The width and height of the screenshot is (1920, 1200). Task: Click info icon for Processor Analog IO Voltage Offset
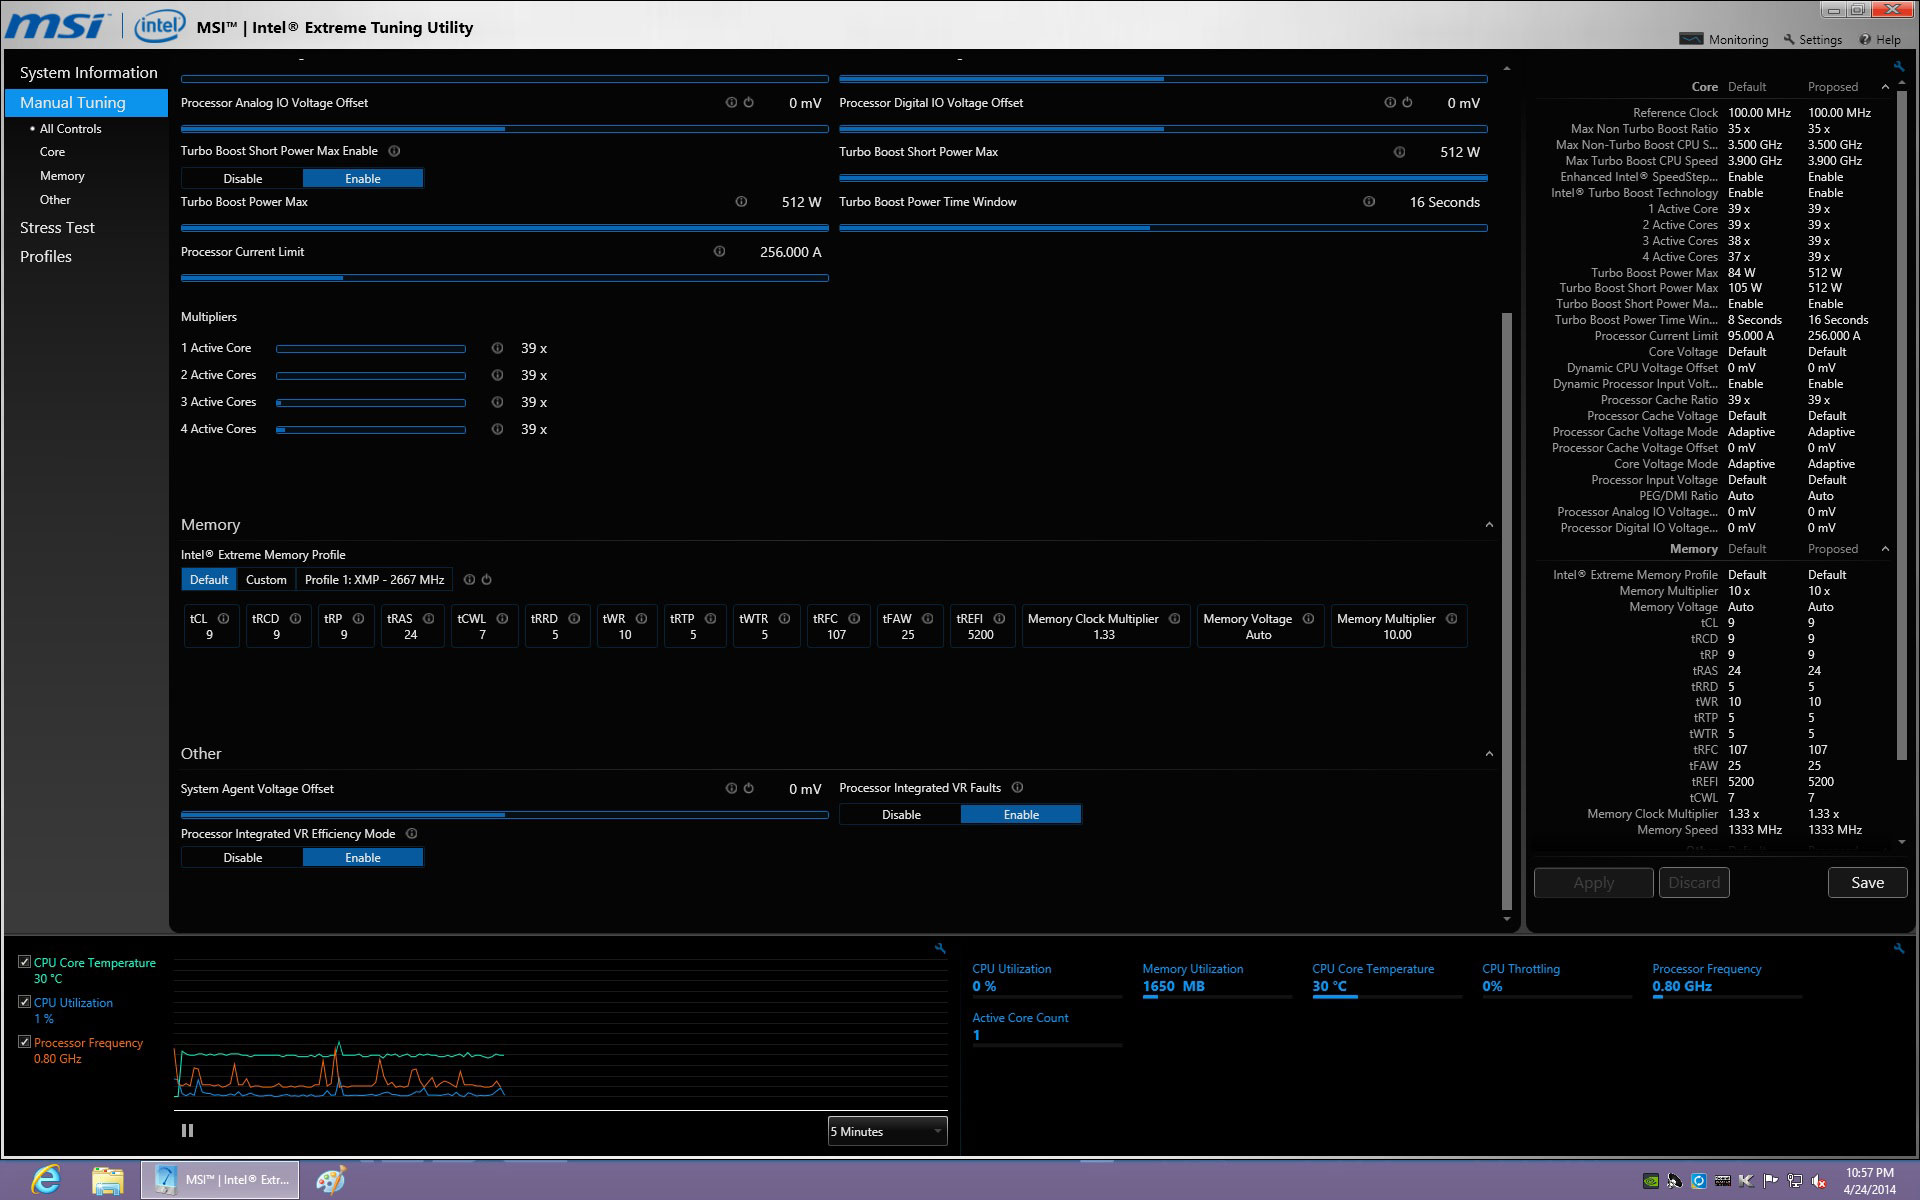click(x=731, y=103)
